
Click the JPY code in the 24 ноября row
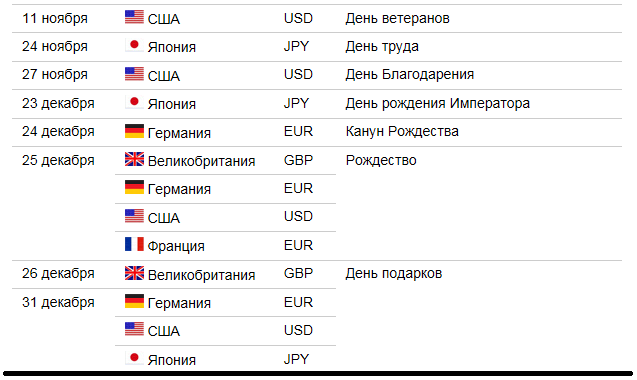click(x=296, y=46)
